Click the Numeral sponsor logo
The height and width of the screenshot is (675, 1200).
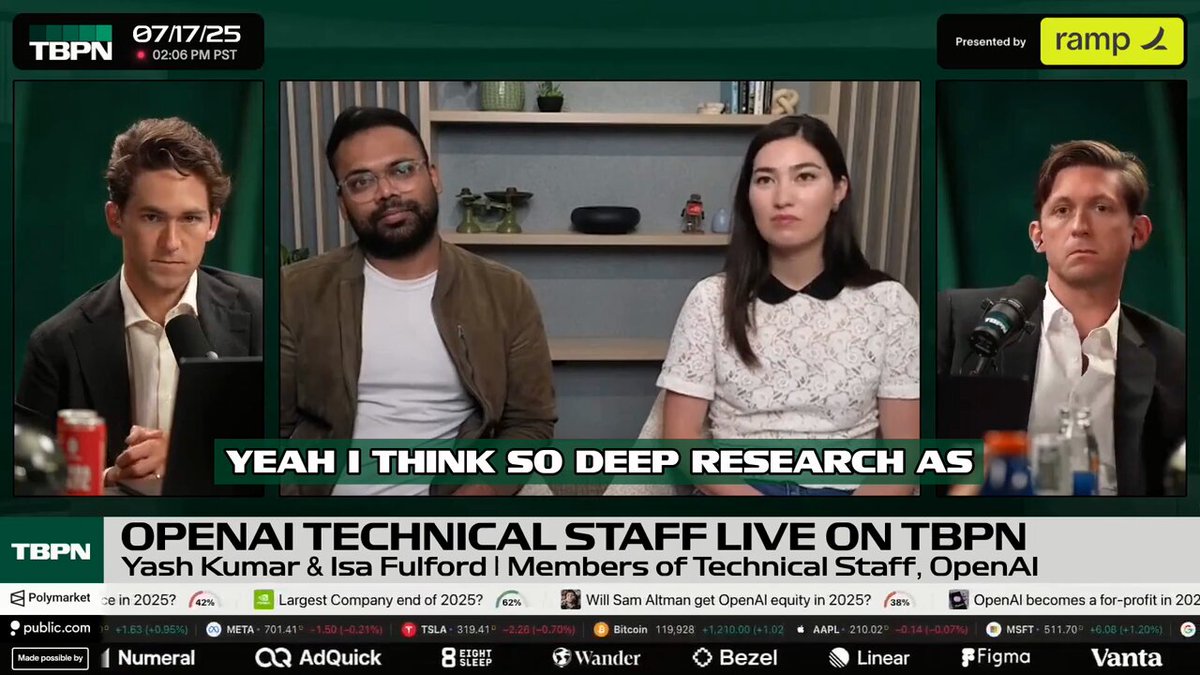point(146,658)
